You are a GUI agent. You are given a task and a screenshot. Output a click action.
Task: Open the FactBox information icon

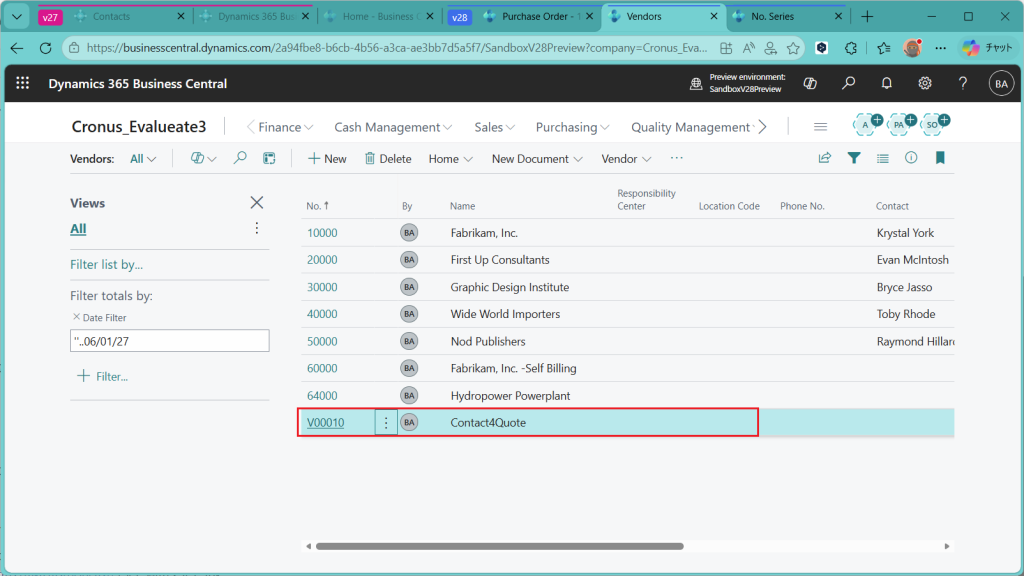click(911, 158)
